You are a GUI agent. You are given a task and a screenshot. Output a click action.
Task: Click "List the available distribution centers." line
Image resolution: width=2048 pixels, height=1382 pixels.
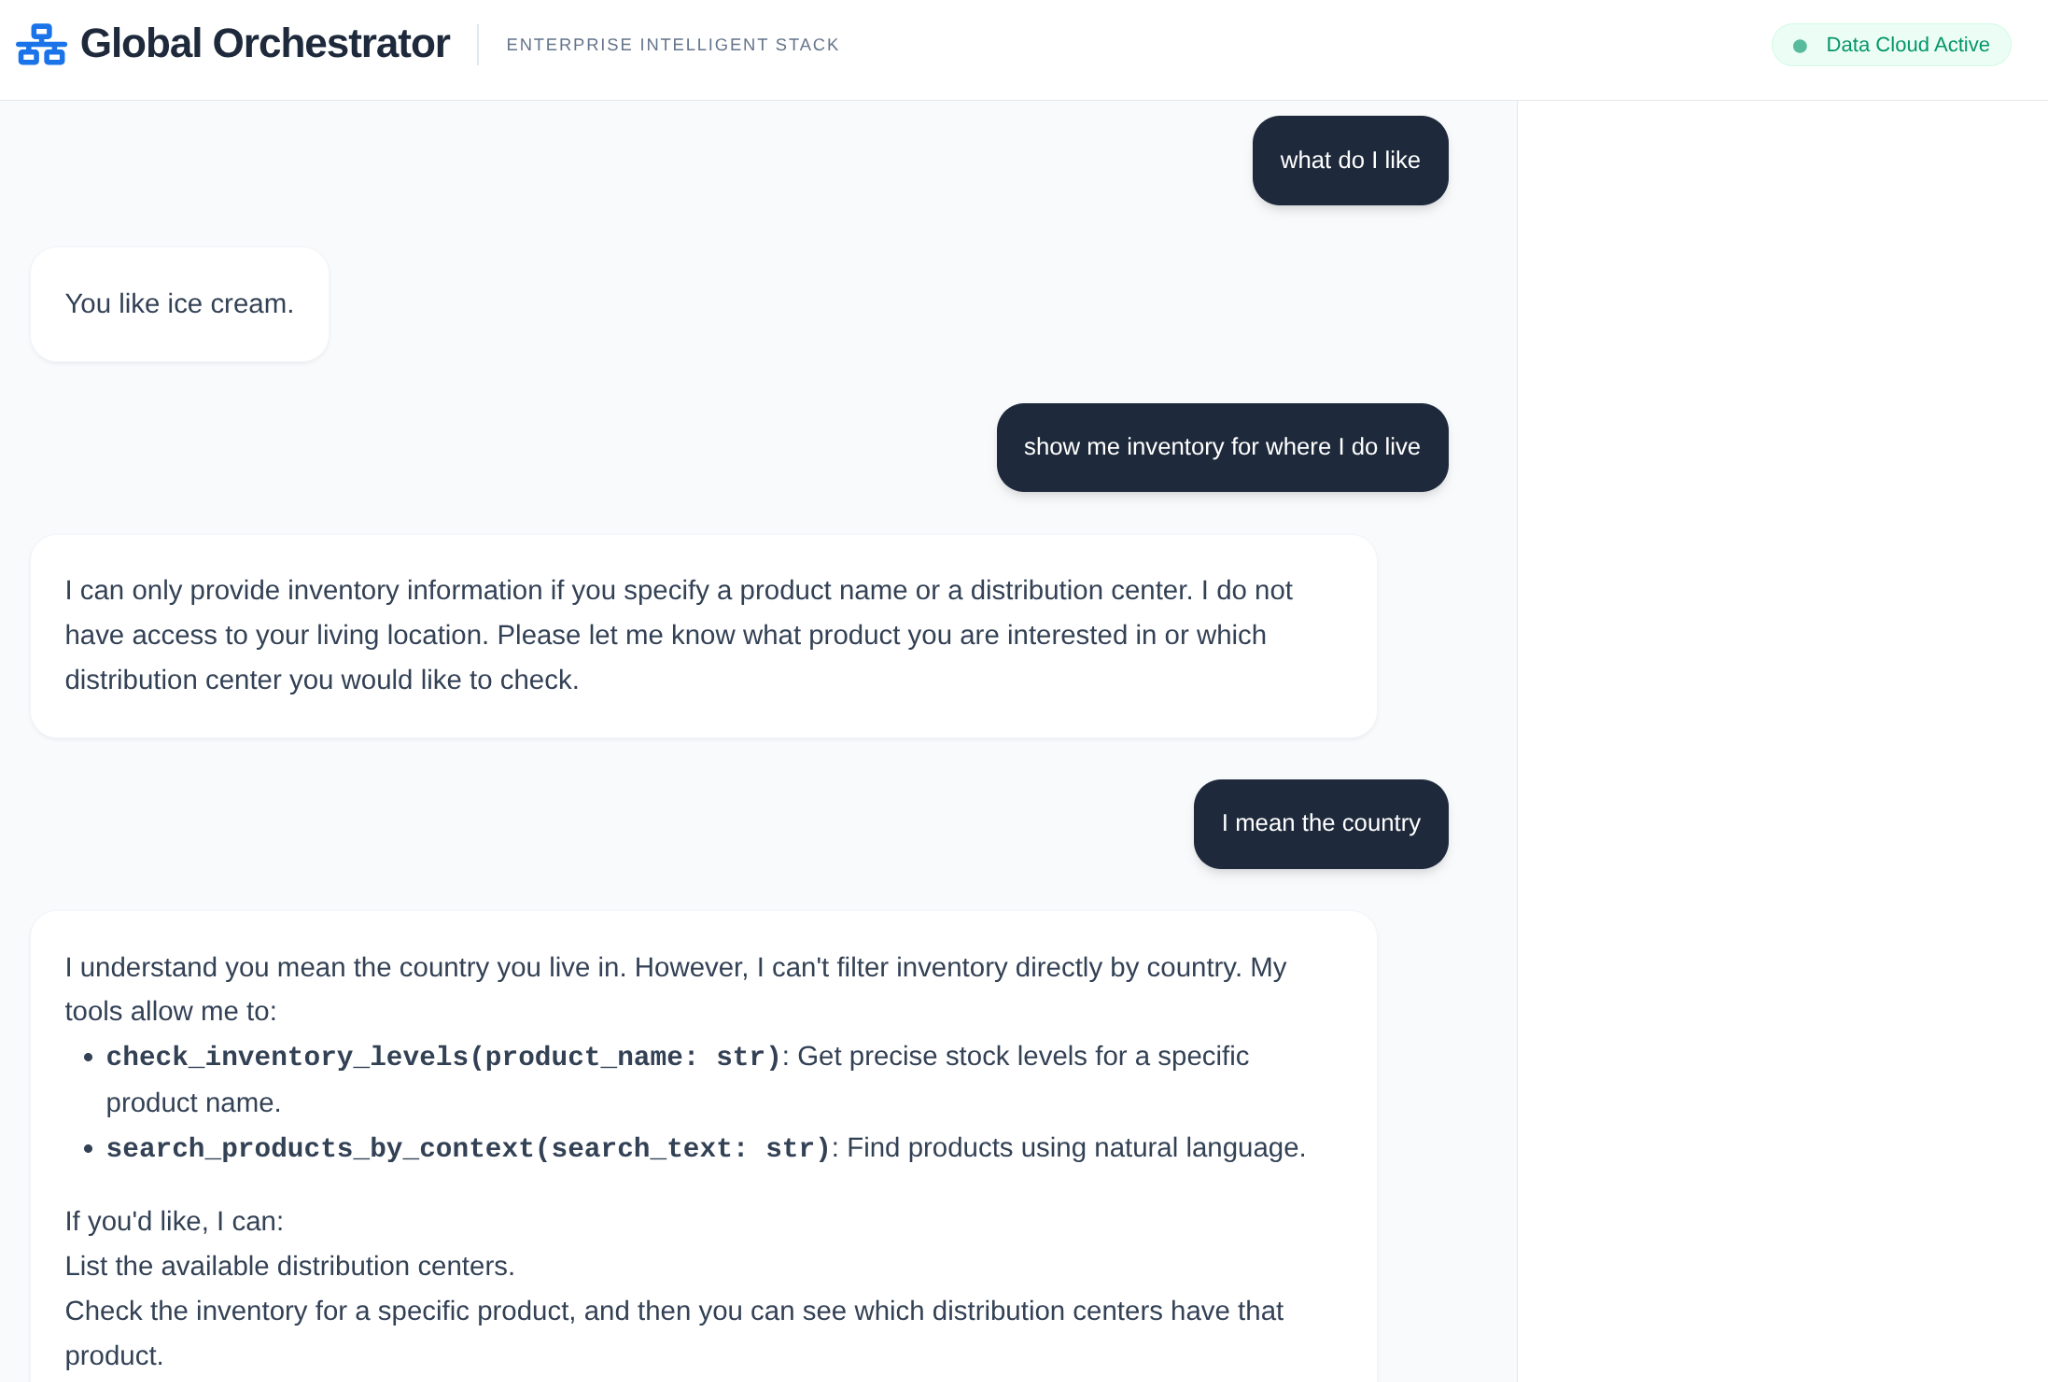click(x=290, y=1266)
